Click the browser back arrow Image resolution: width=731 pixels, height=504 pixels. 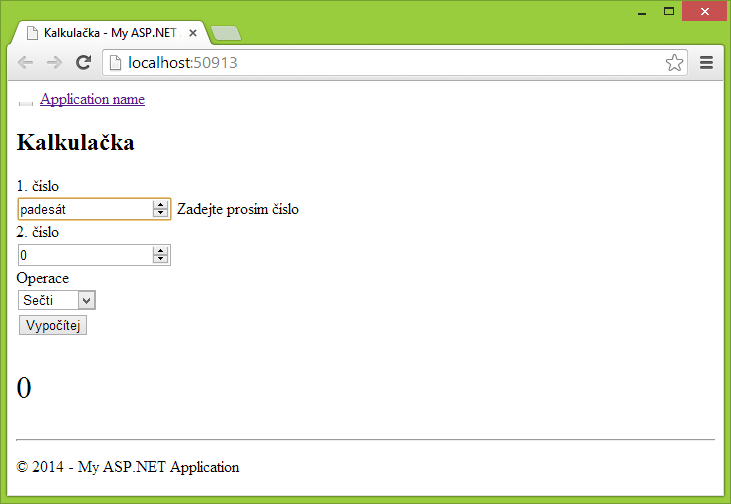25,62
